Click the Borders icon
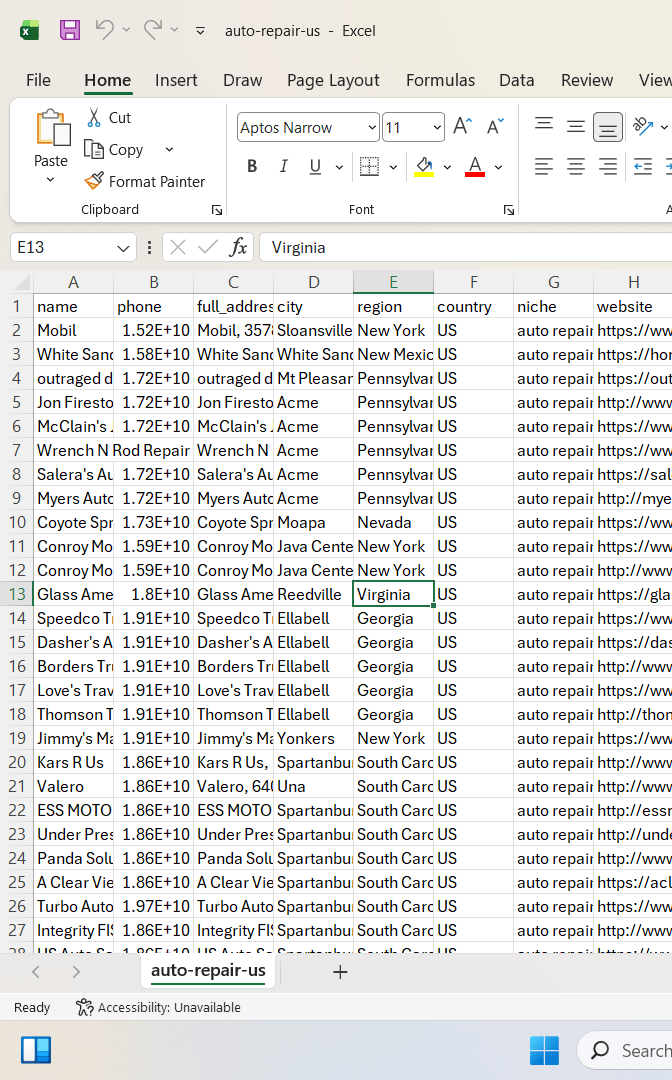The width and height of the screenshot is (672, 1080). click(370, 166)
